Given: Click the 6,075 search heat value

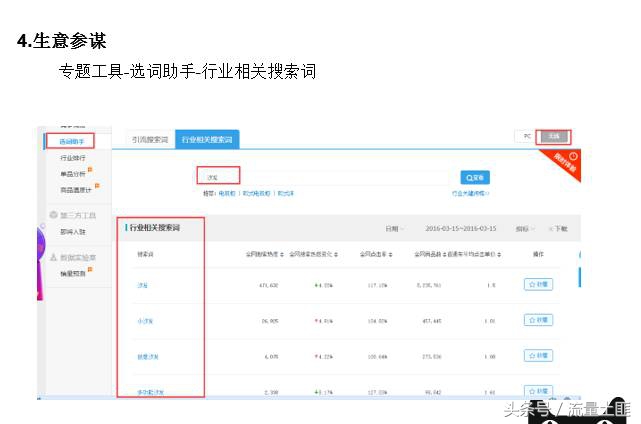Looking at the screenshot, I should coord(271,357).
